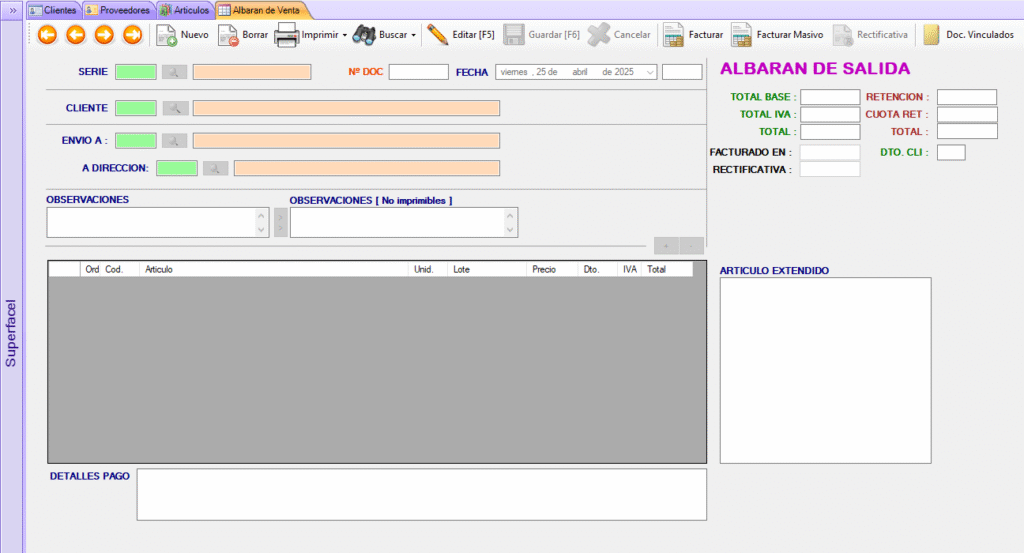Click the IVA column header
Image resolution: width=1024 pixels, height=553 pixels.
[630, 269]
